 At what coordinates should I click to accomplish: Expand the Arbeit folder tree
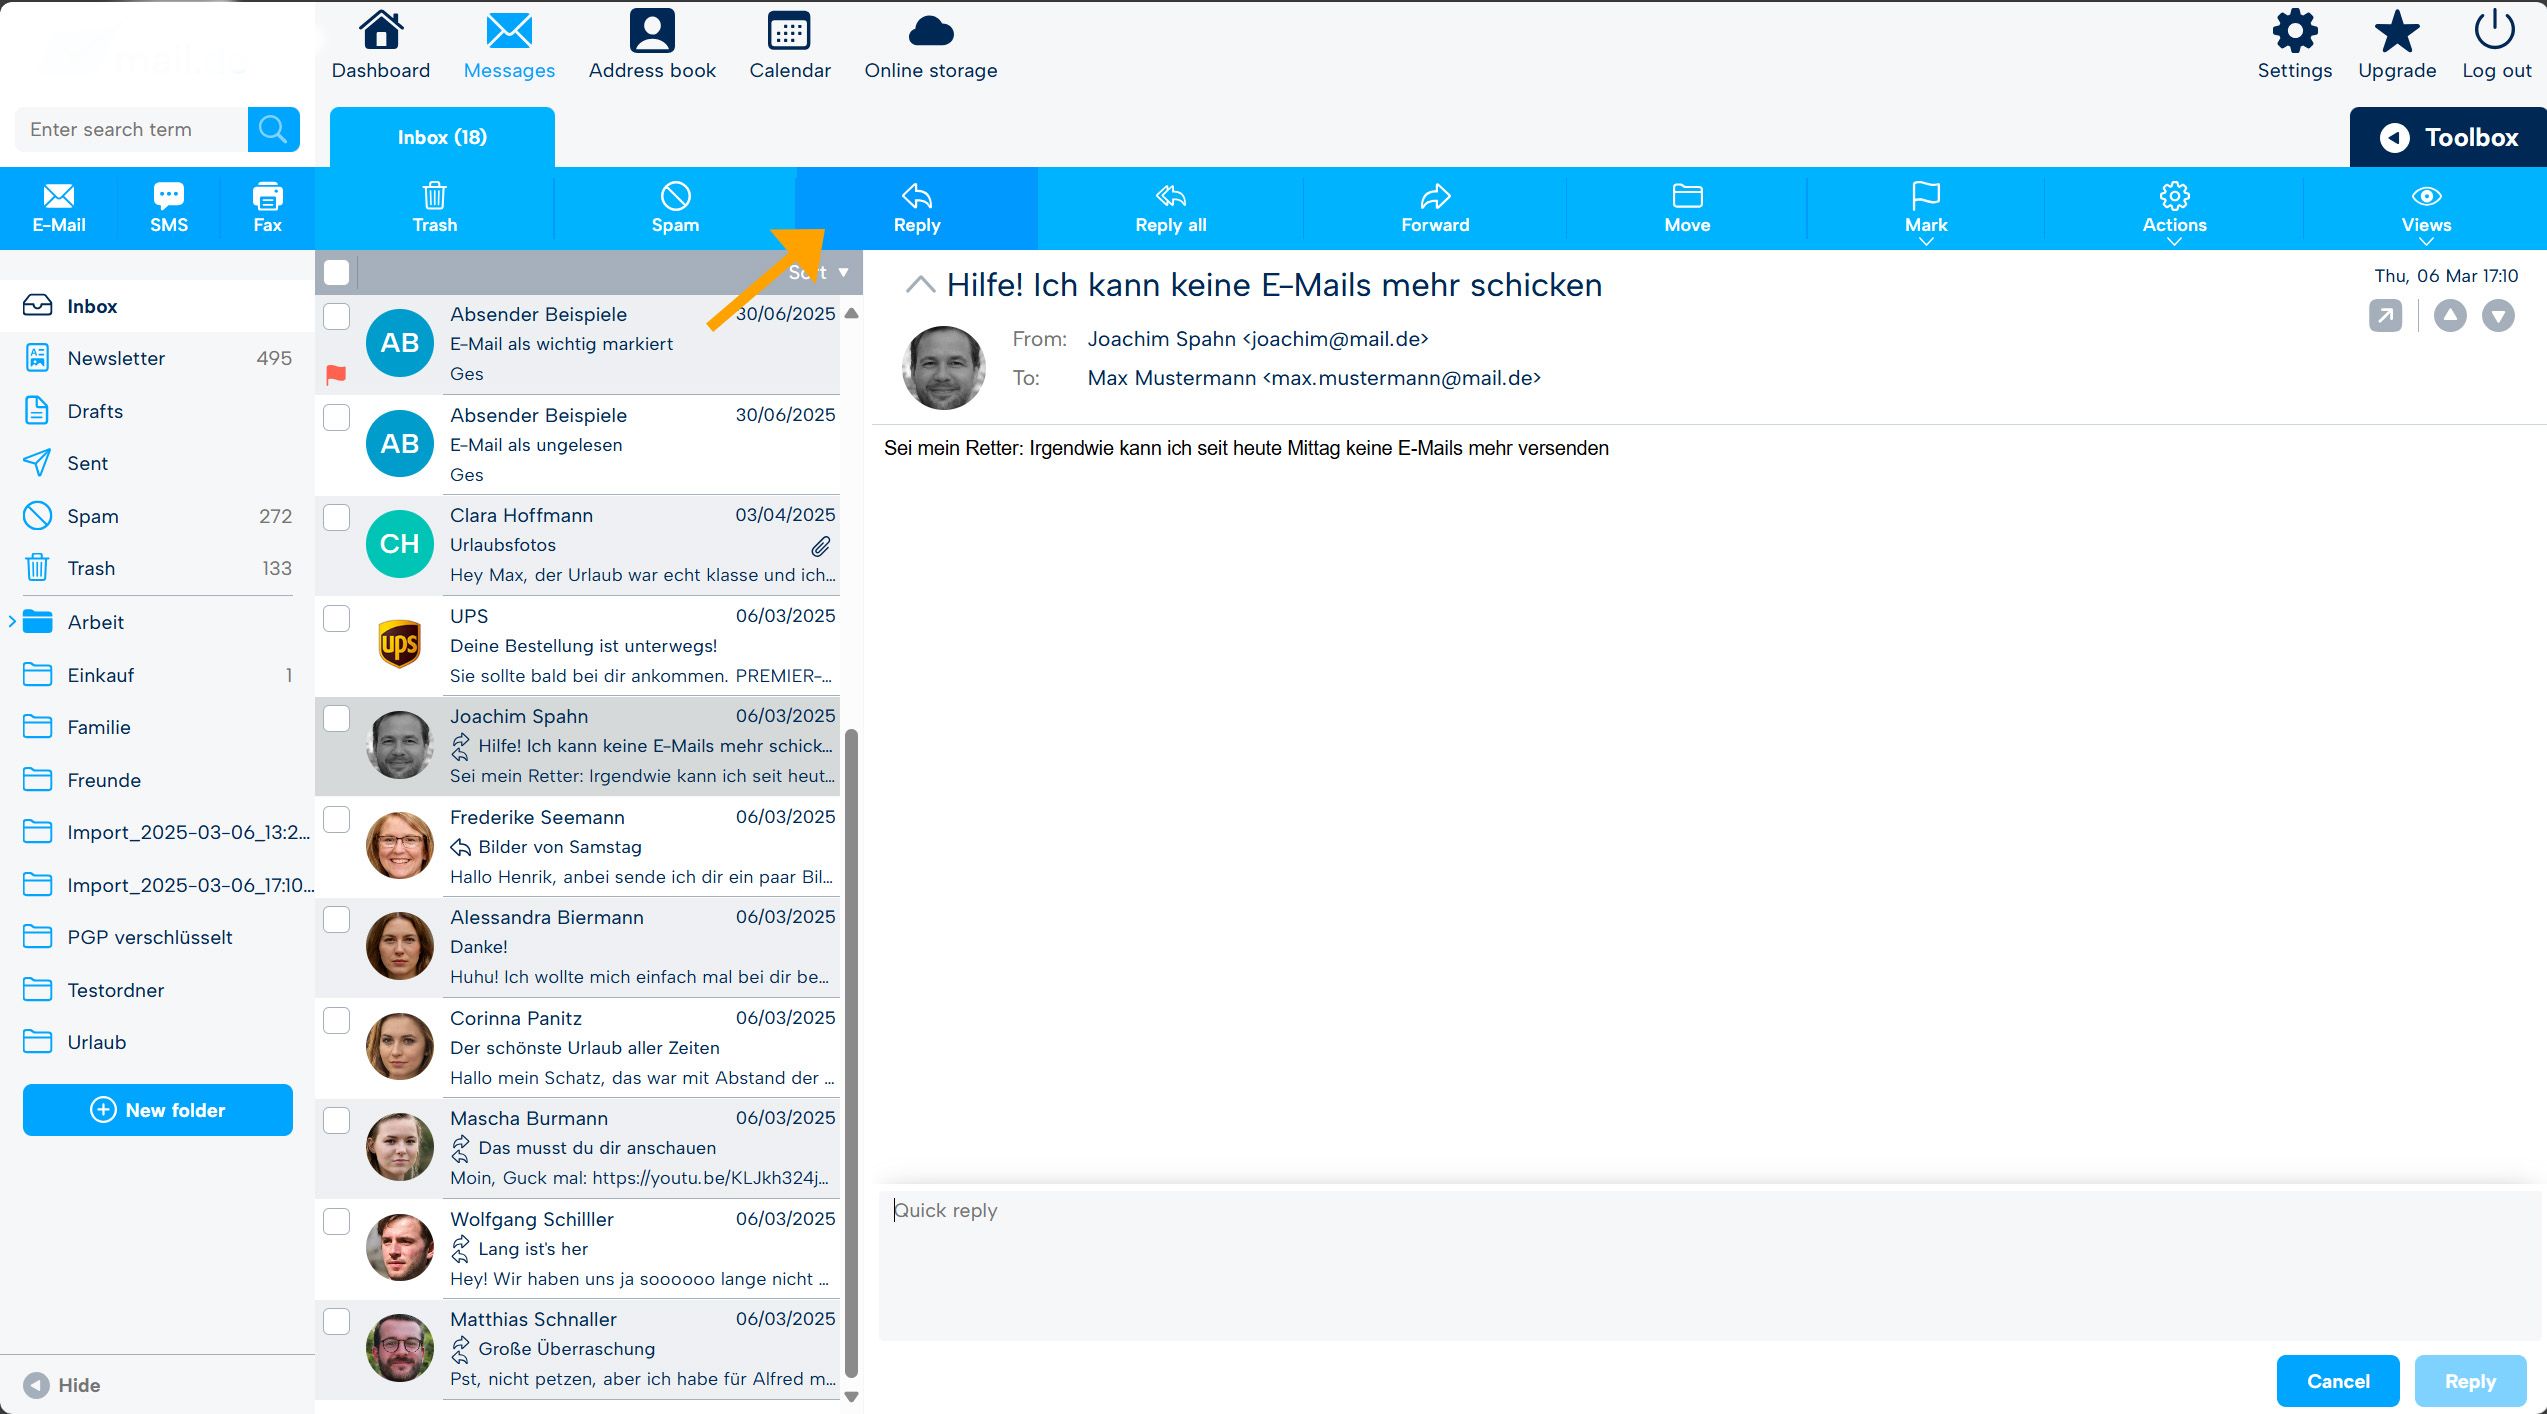point(12,621)
